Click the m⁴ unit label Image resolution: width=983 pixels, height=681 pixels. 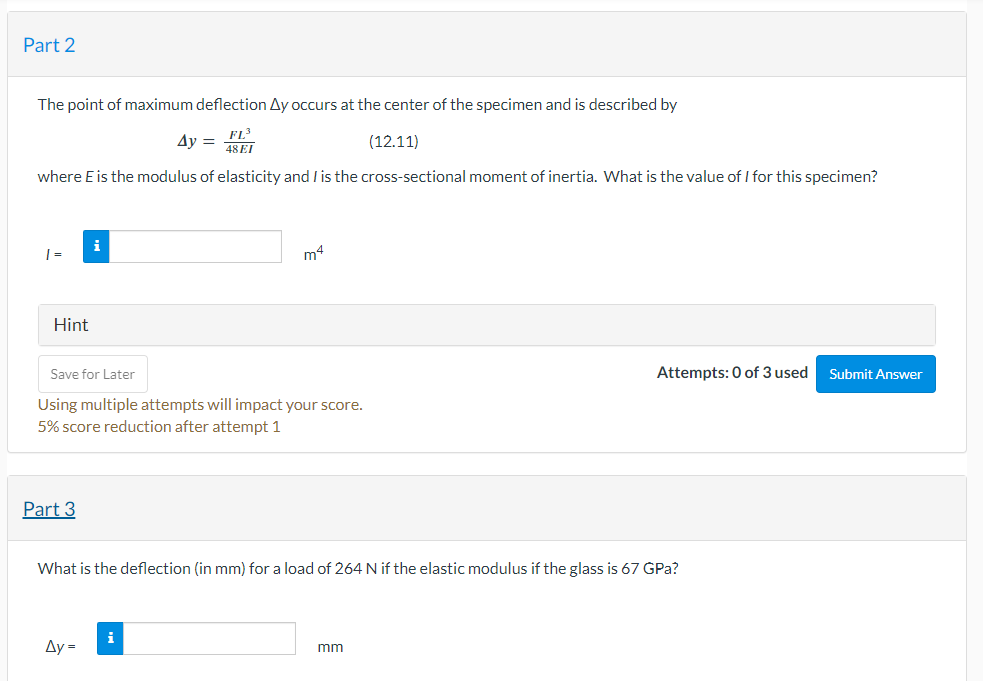pos(314,255)
